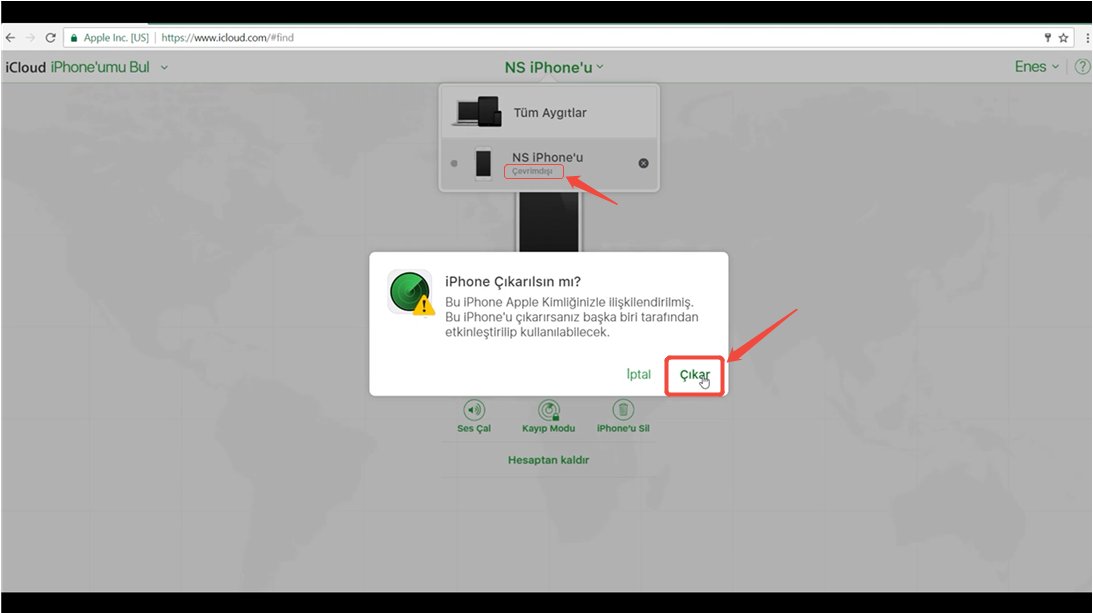
Task: Confirm removal by clicking Çıkar
Action: click(x=694, y=374)
